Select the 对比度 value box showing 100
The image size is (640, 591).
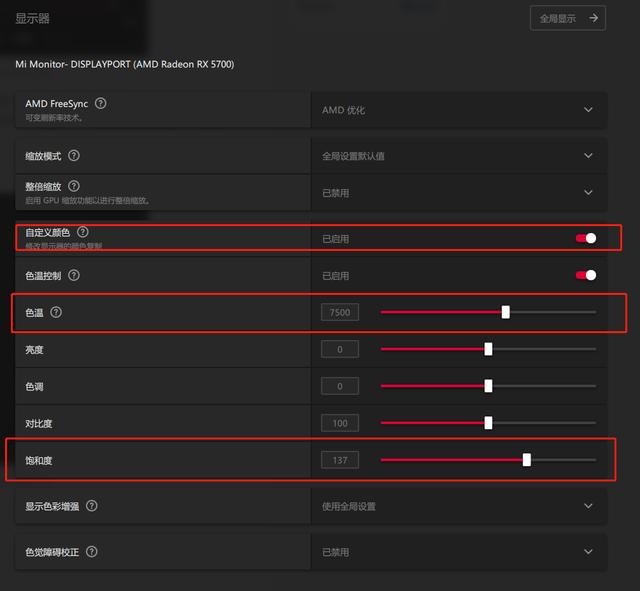340,423
